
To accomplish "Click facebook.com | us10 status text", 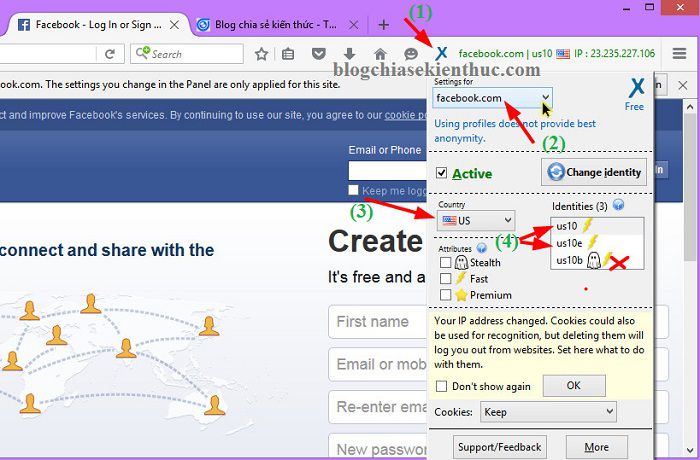I will [x=505, y=54].
